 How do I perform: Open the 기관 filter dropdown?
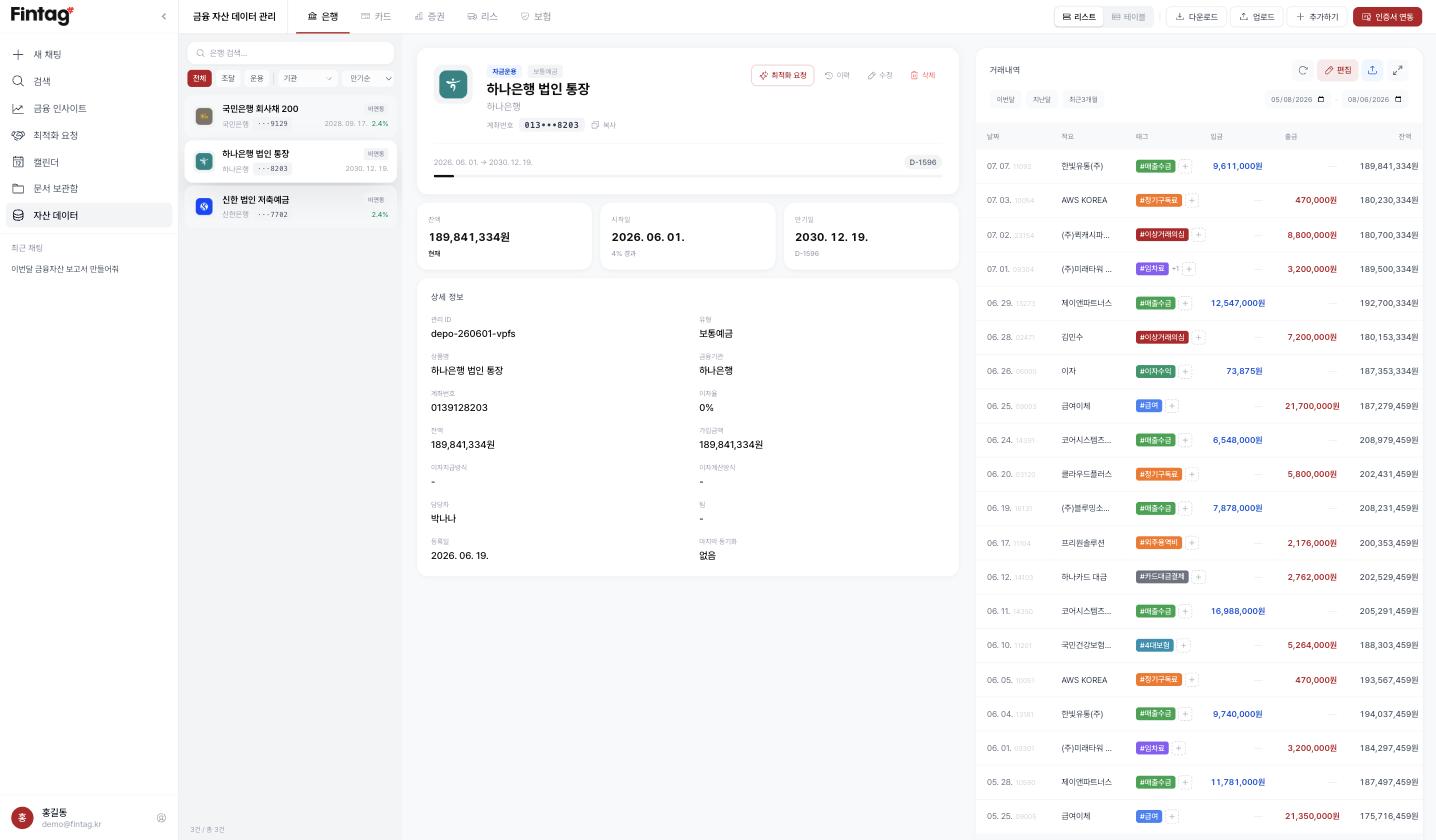(x=307, y=78)
